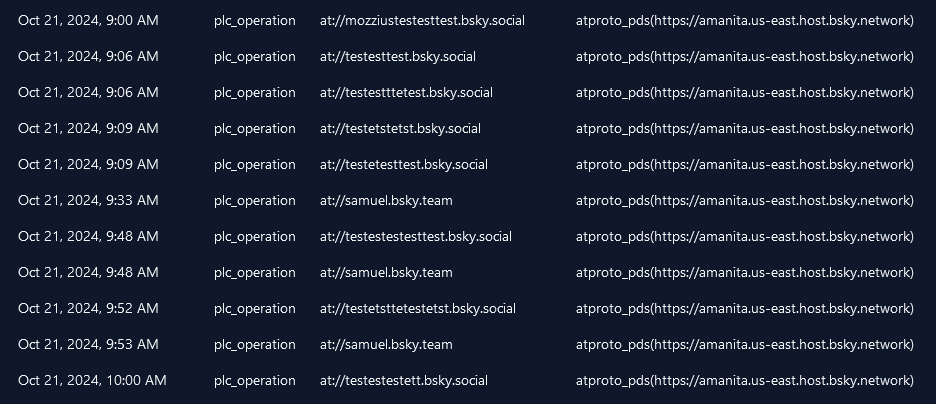Click the 9:52 AM timestamp

(x=88, y=308)
